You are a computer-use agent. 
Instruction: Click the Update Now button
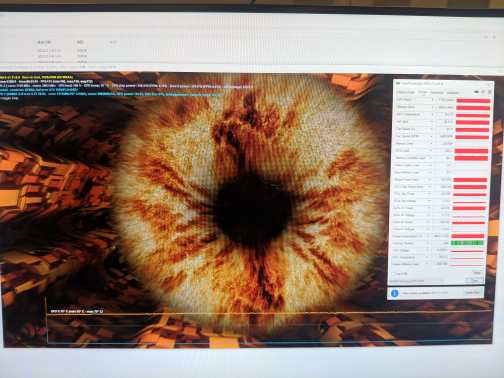point(472,293)
